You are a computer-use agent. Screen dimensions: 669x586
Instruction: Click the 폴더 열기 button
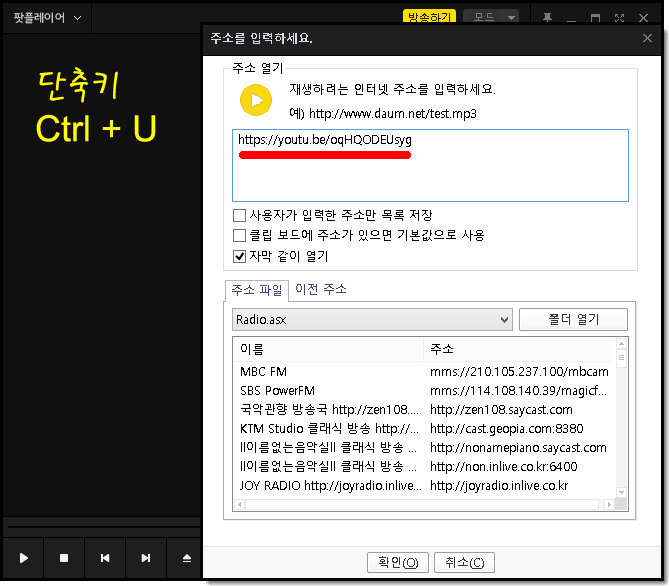[x=573, y=319]
